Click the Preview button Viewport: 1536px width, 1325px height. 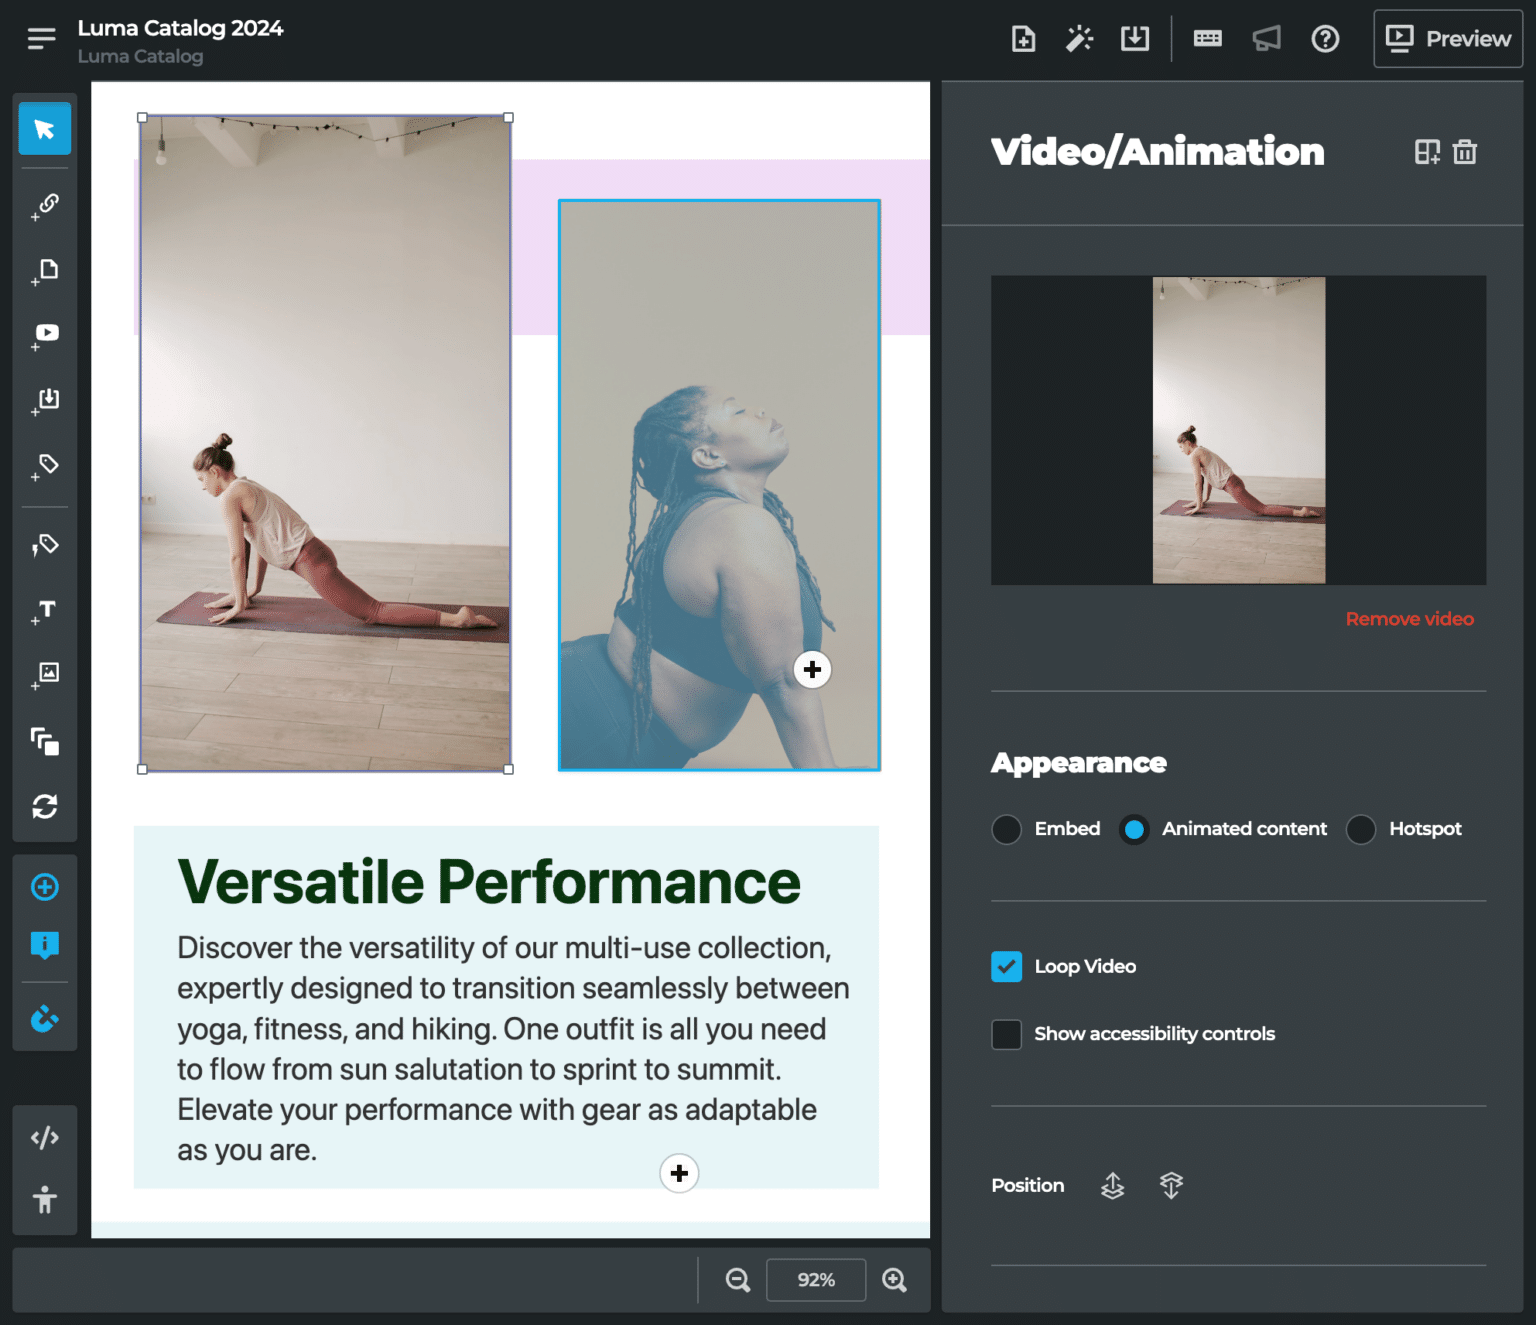pyautogui.click(x=1447, y=38)
